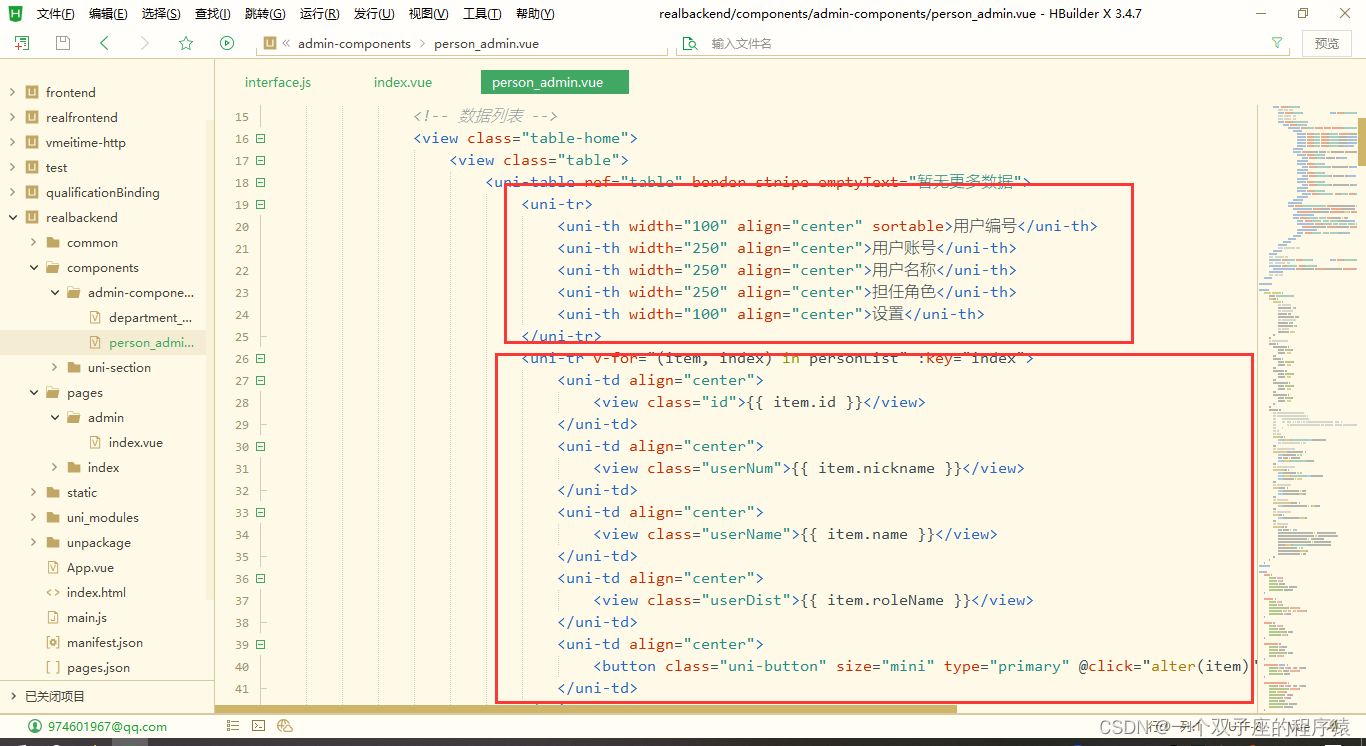This screenshot has height=746, width=1366.
Task: Click the file search icon beside input
Action: click(x=689, y=43)
